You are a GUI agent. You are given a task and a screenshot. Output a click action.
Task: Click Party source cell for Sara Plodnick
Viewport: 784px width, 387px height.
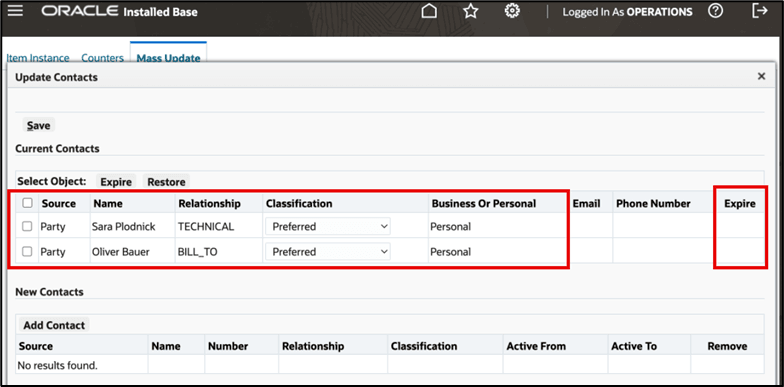[53, 226]
